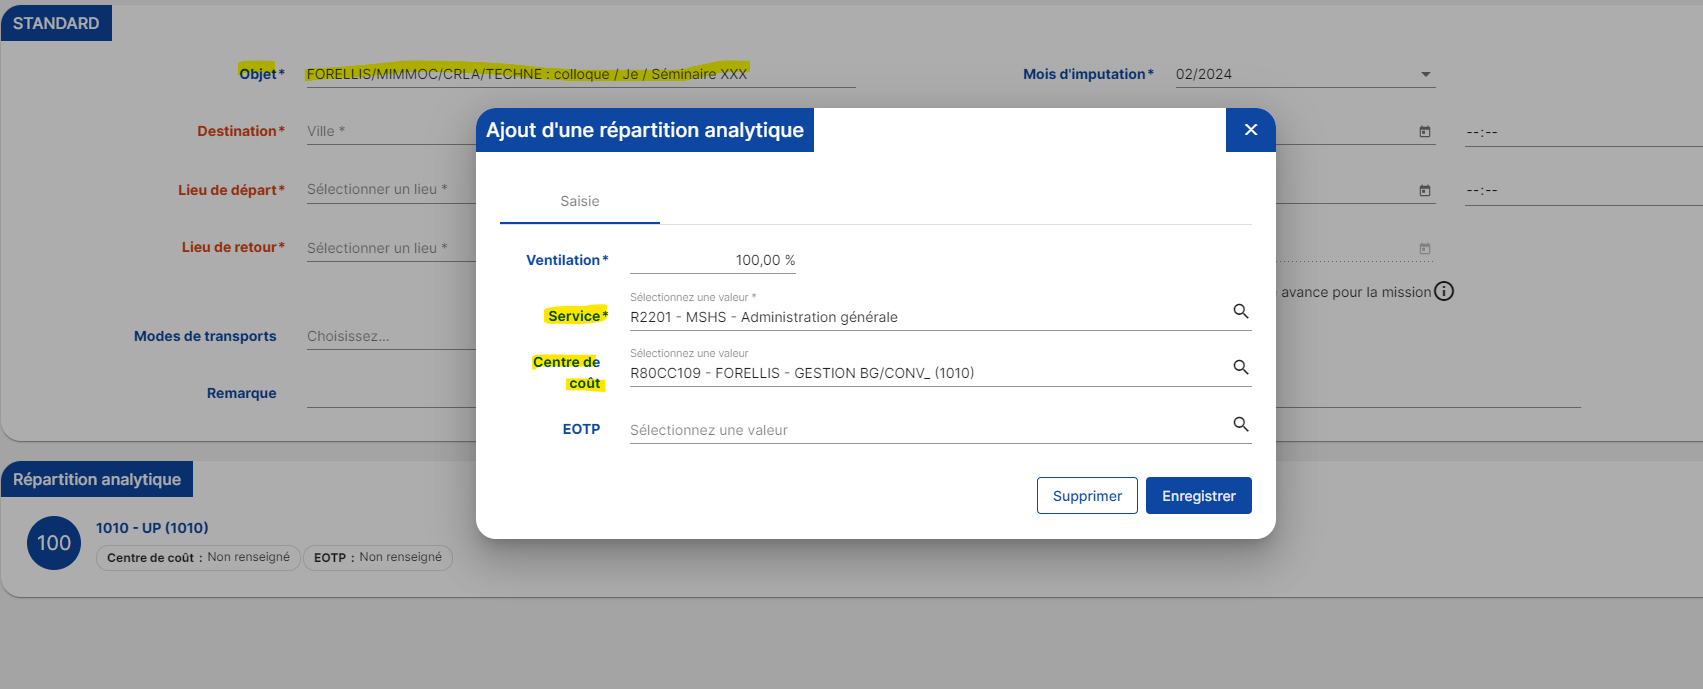Image resolution: width=1703 pixels, height=689 pixels.
Task: Open the 1010 - UP (1010) allocation link
Action: 152,528
